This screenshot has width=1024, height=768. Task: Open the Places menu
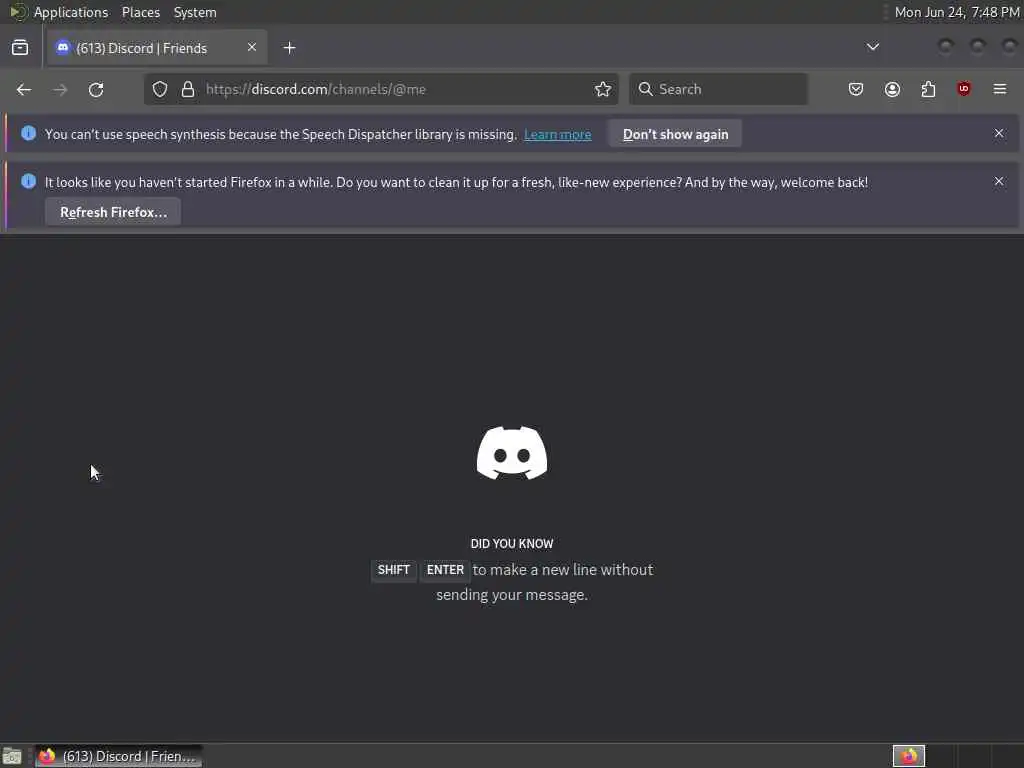tap(140, 12)
